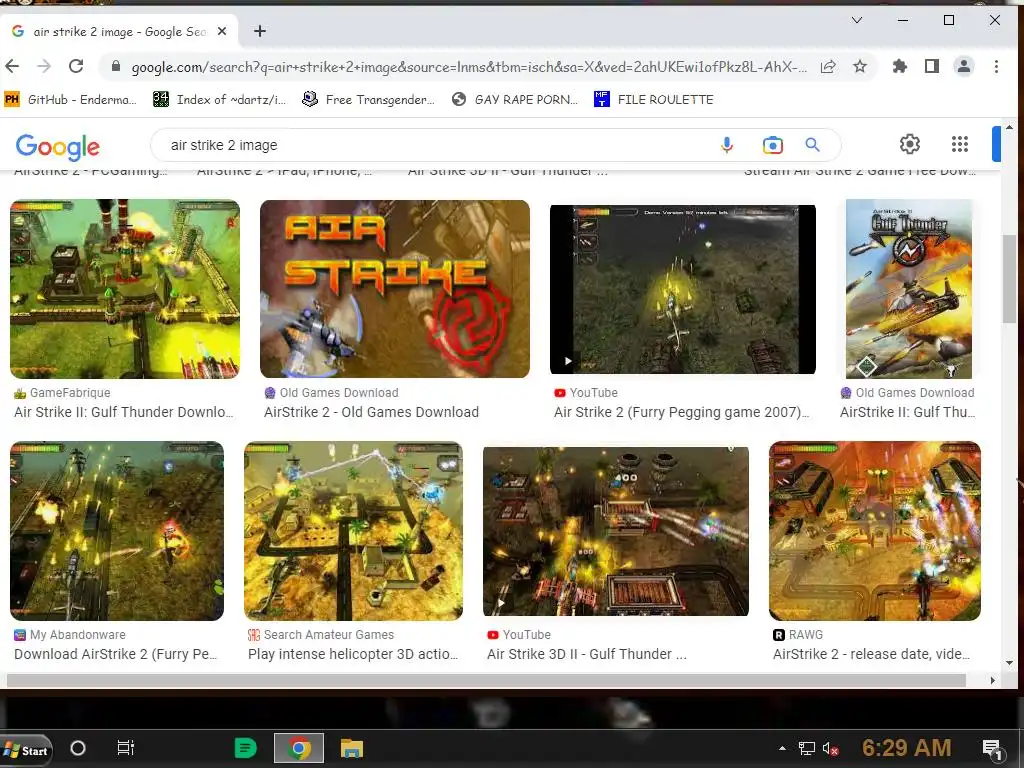The image size is (1024, 768).
Task: Click 'AirStrike 2 - release date, vide...' caption
Action: [871, 654]
